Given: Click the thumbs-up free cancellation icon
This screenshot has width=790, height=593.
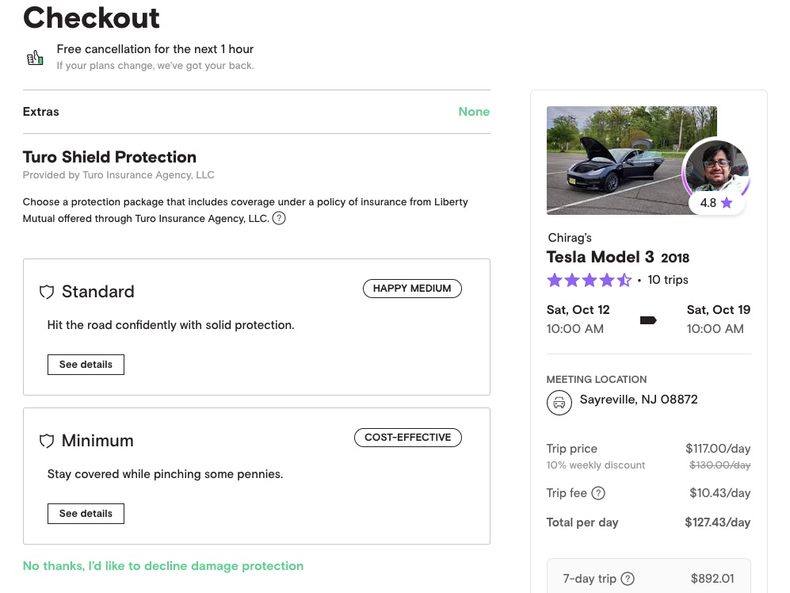Looking at the screenshot, I should tap(35, 57).
